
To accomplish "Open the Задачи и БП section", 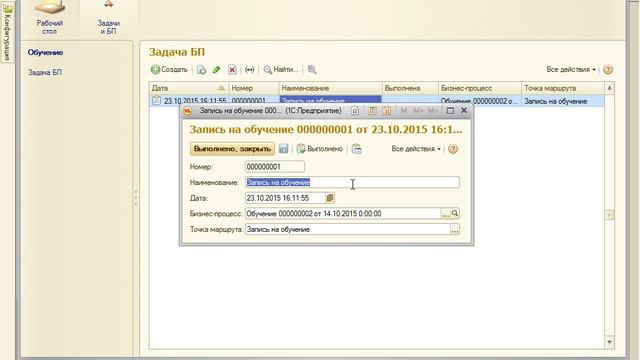I will (x=108, y=18).
